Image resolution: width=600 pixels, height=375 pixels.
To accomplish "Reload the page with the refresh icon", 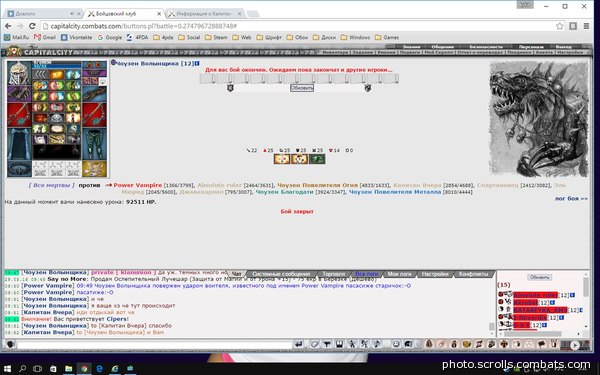I will pyautogui.click(x=32, y=26).
